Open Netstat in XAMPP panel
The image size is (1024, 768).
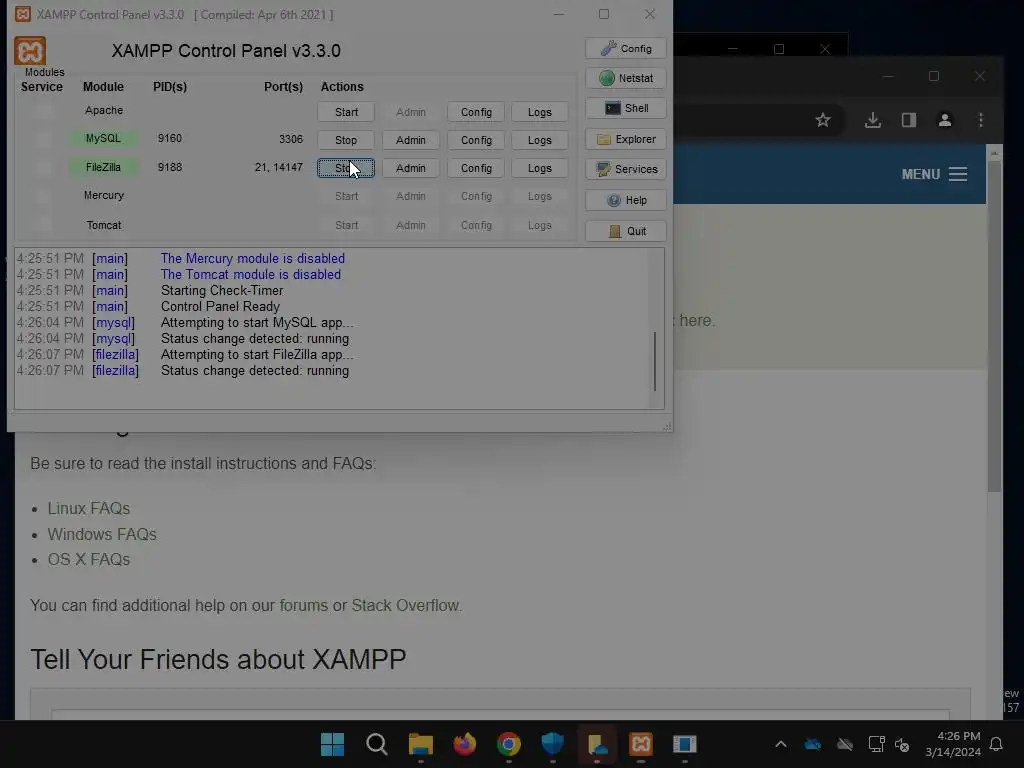(x=626, y=78)
